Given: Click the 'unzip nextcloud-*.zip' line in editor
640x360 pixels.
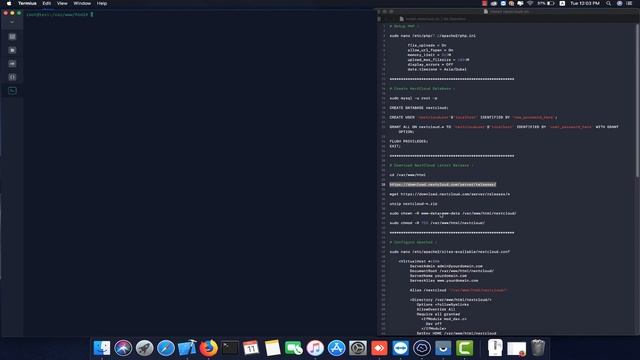Looking at the screenshot, I should [413, 204].
